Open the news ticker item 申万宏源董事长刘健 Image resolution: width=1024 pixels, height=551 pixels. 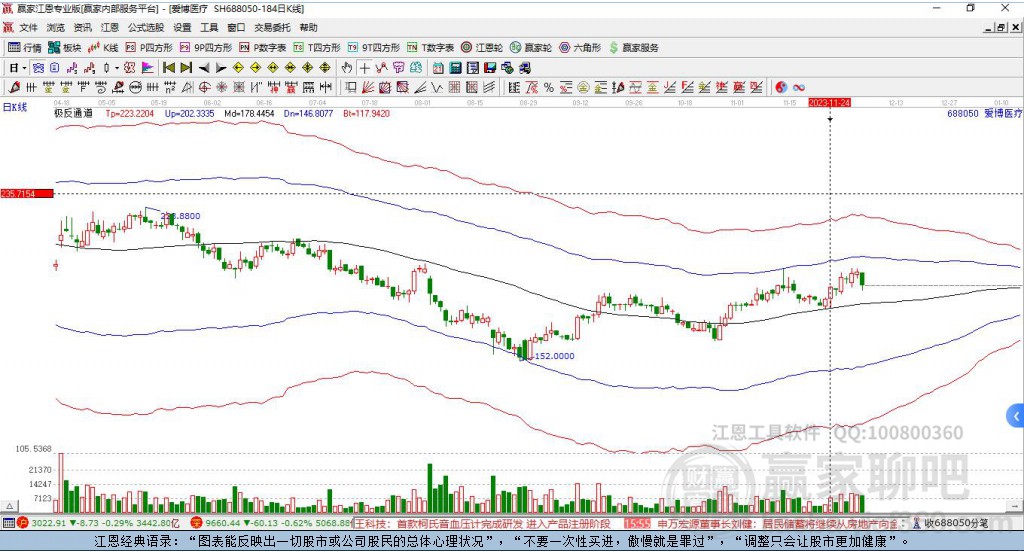[707, 524]
